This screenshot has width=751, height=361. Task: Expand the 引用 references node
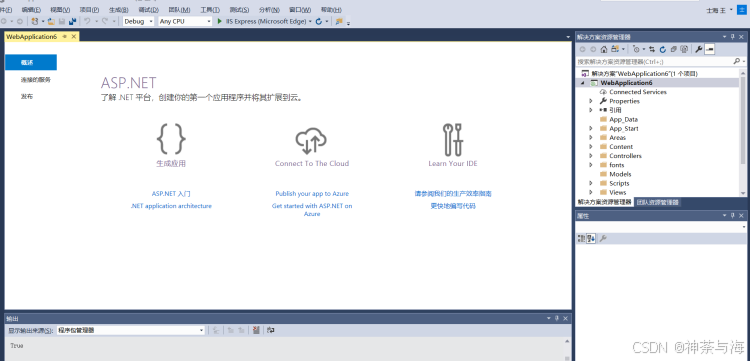tap(591, 110)
